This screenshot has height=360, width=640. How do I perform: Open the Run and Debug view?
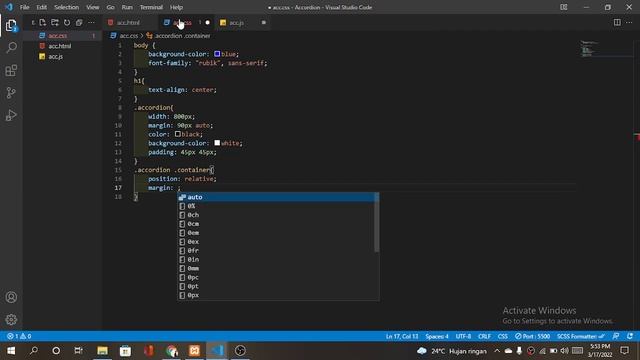point(11,116)
